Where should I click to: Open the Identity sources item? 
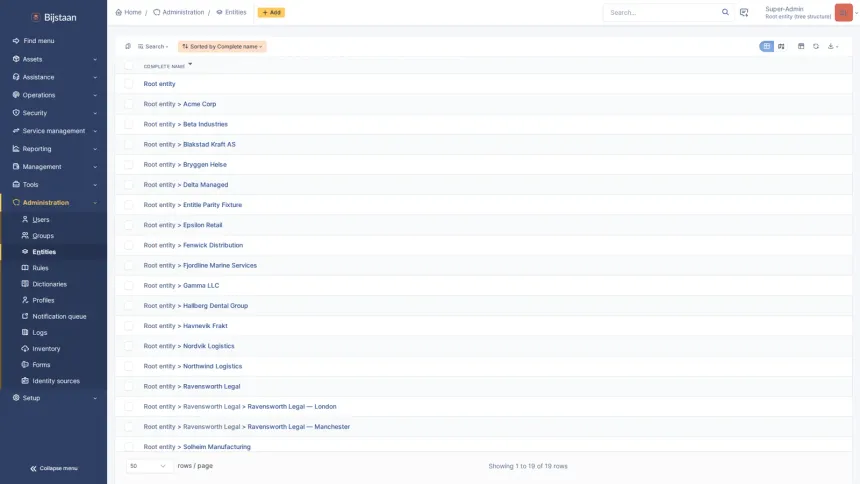click(x=55, y=381)
